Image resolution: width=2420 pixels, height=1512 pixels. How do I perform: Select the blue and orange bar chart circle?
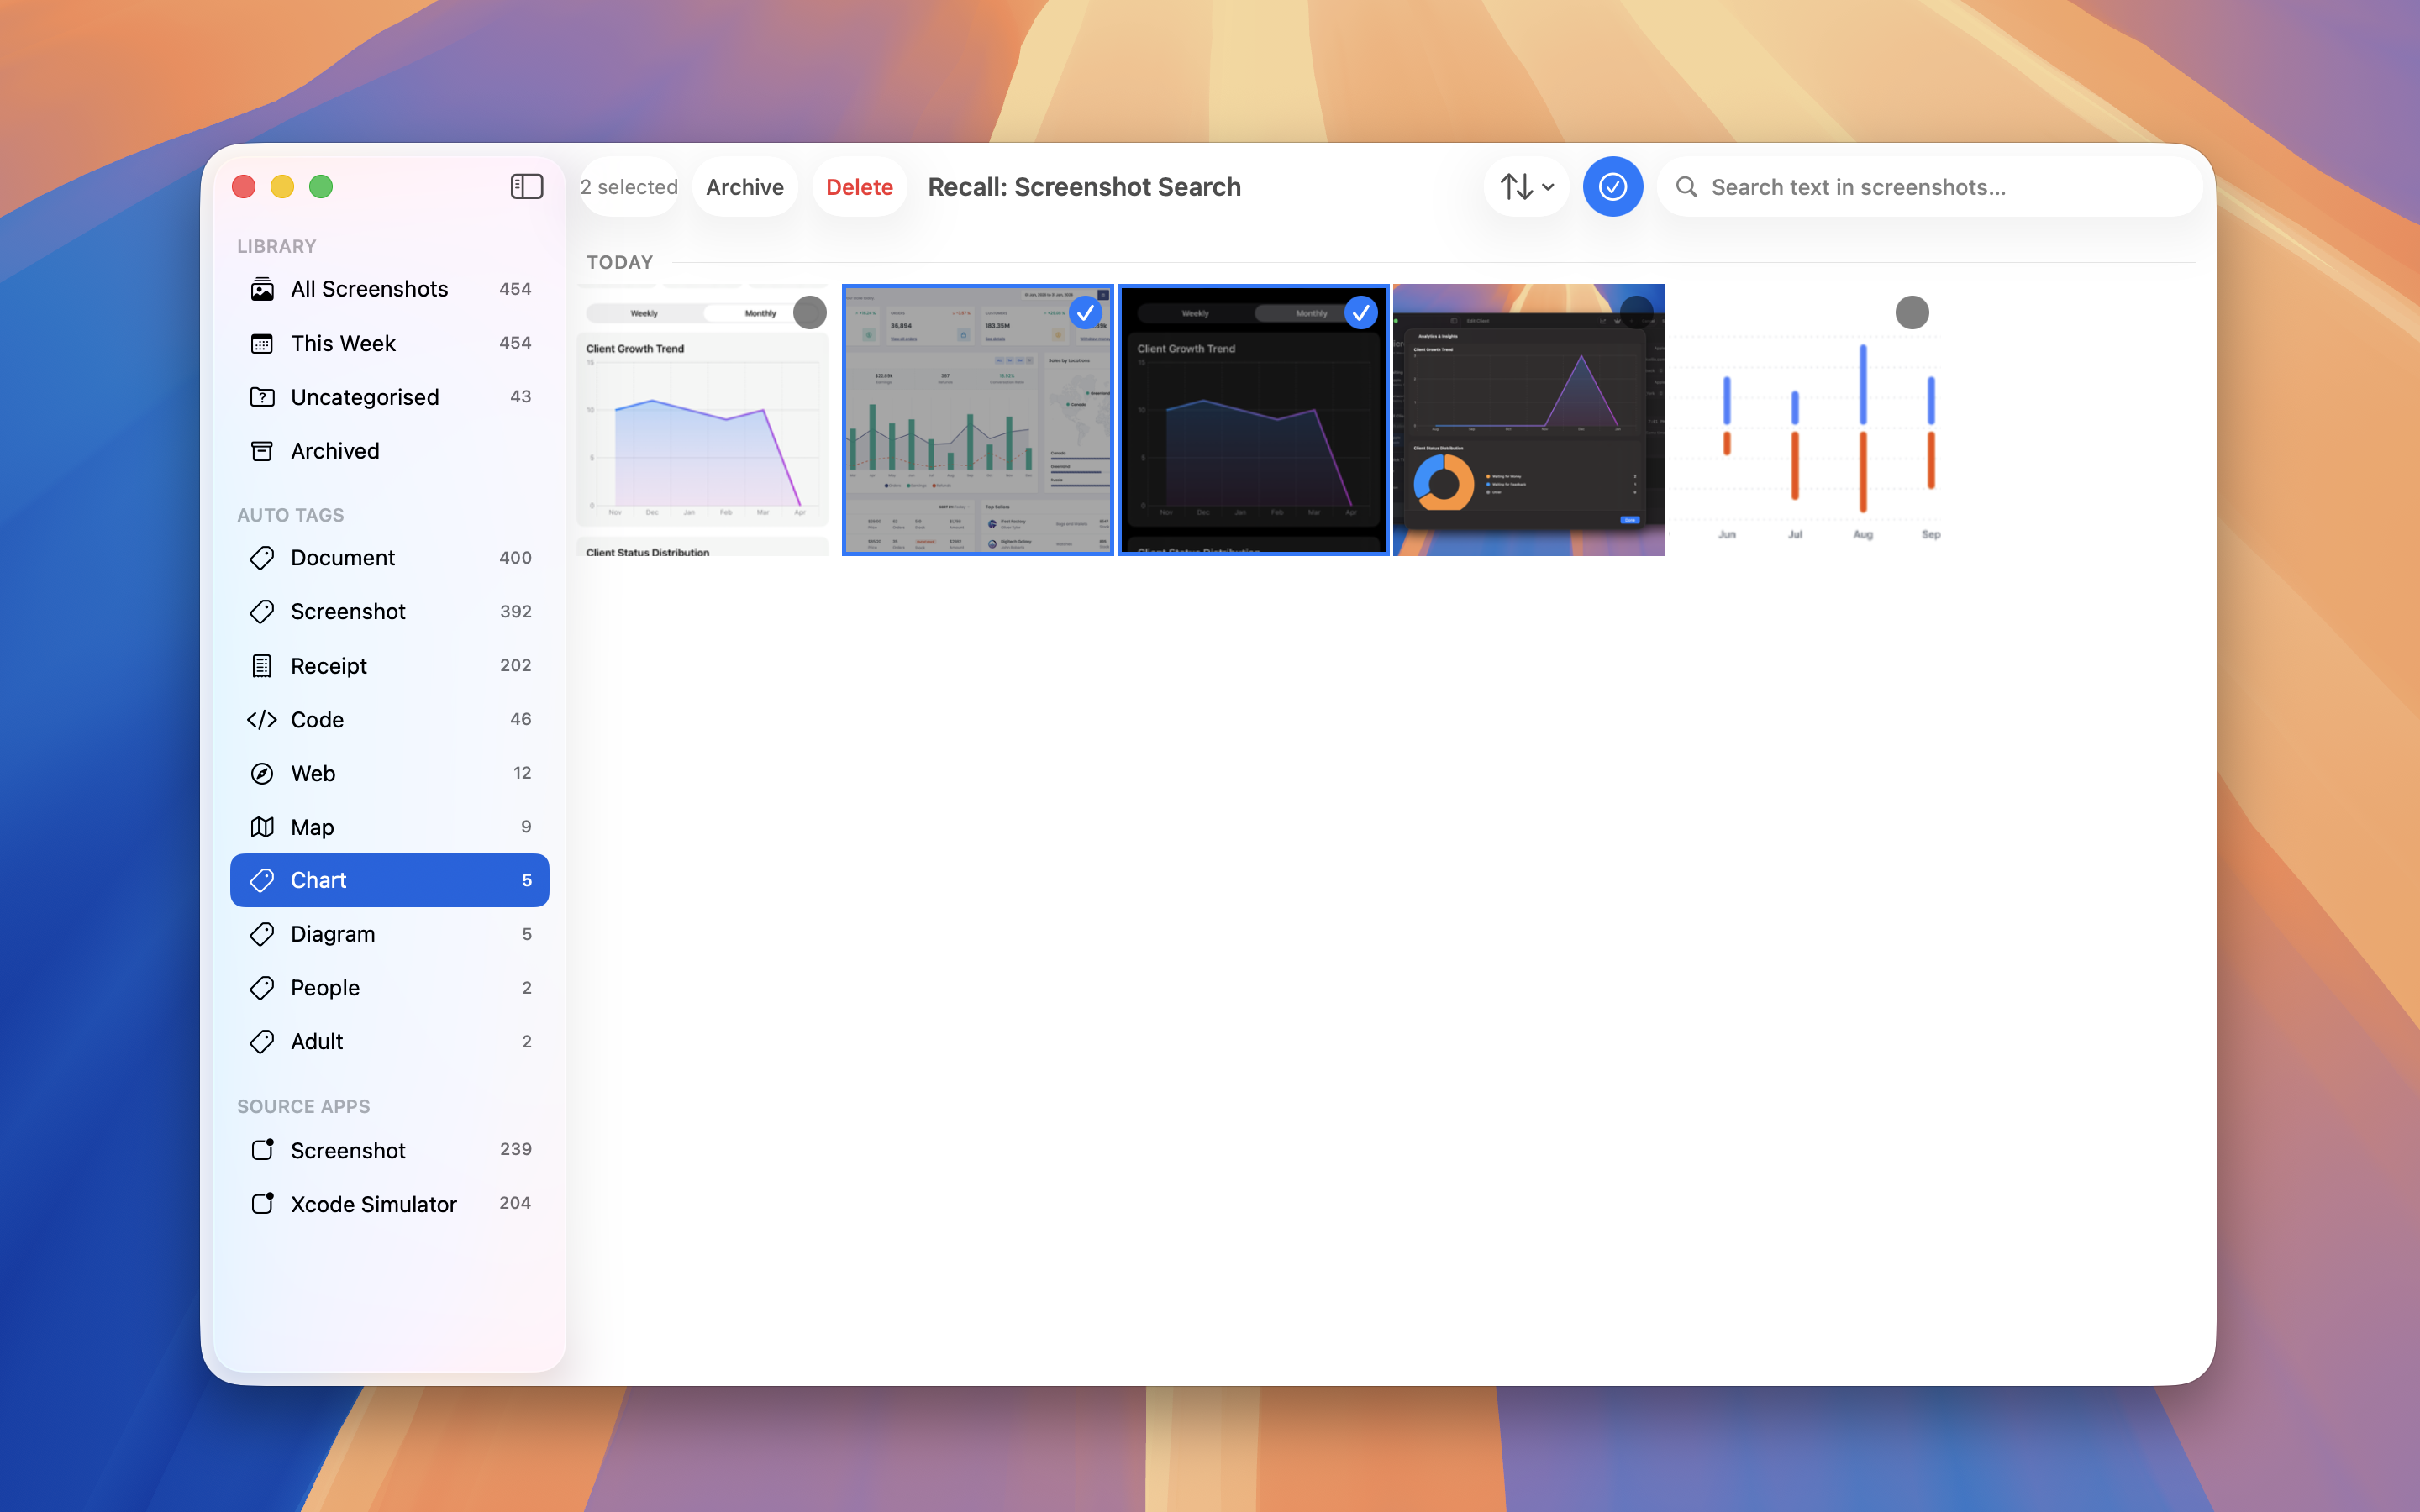1912,312
